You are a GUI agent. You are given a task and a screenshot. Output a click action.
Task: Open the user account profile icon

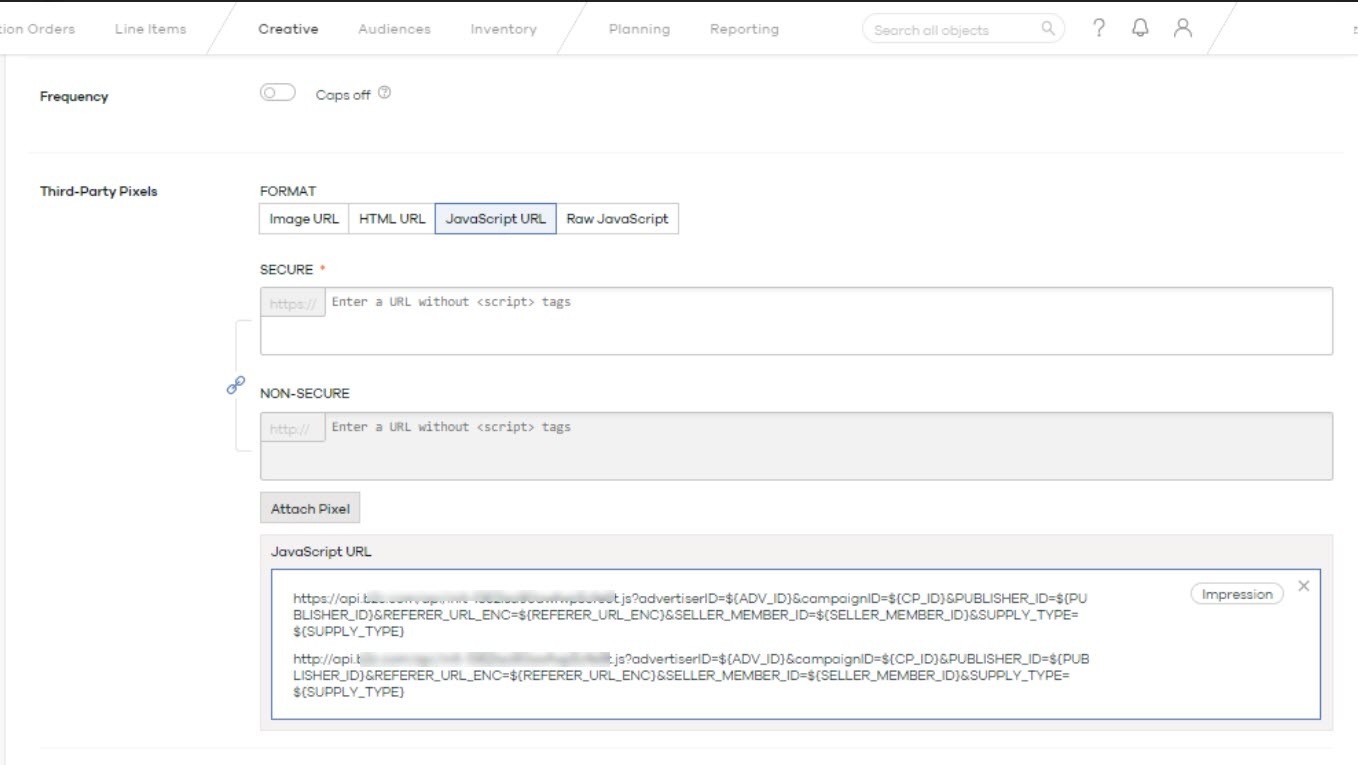tap(1183, 28)
